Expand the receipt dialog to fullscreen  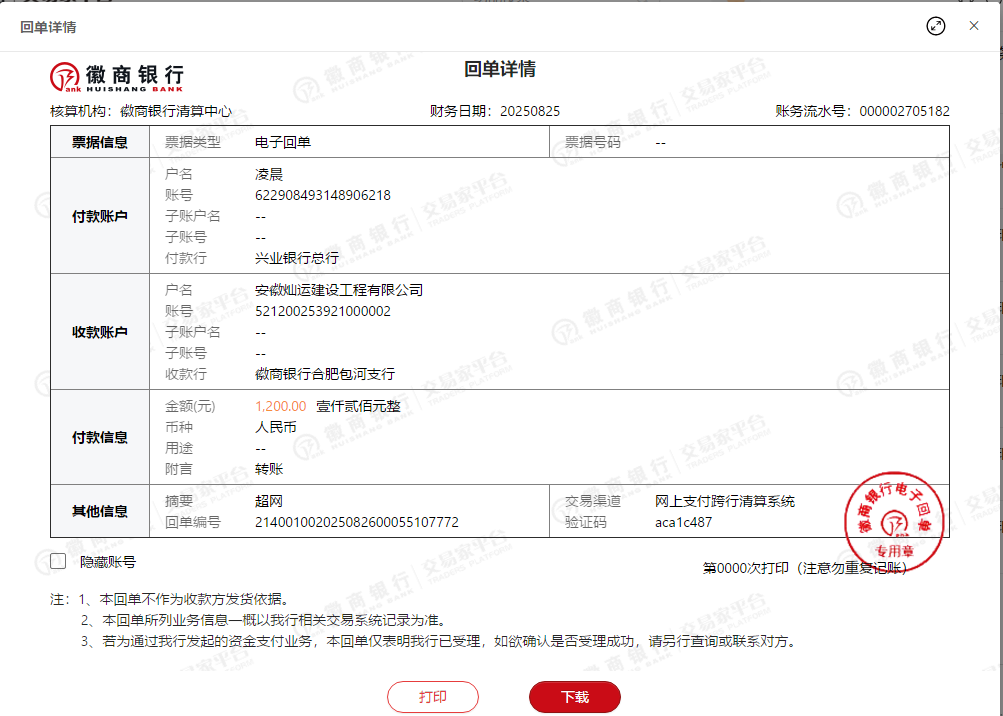pyautogui.click(x=936, y=26)
